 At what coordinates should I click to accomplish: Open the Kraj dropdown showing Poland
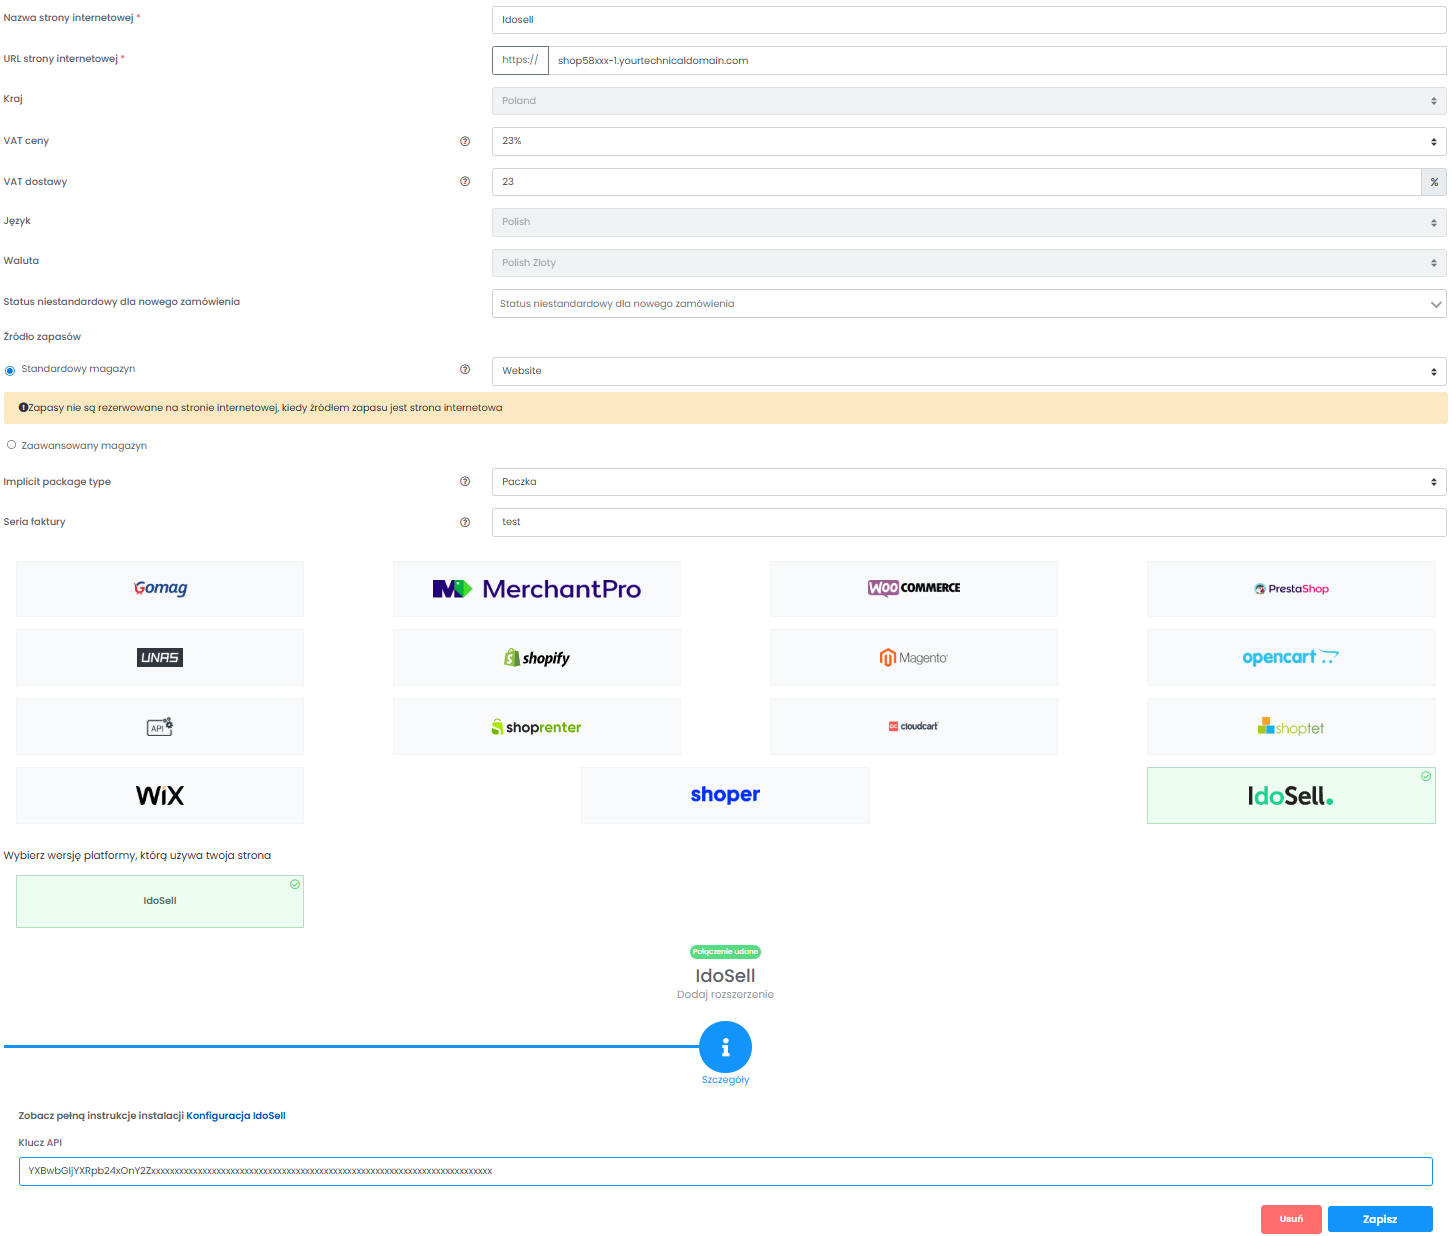[969, 101]
